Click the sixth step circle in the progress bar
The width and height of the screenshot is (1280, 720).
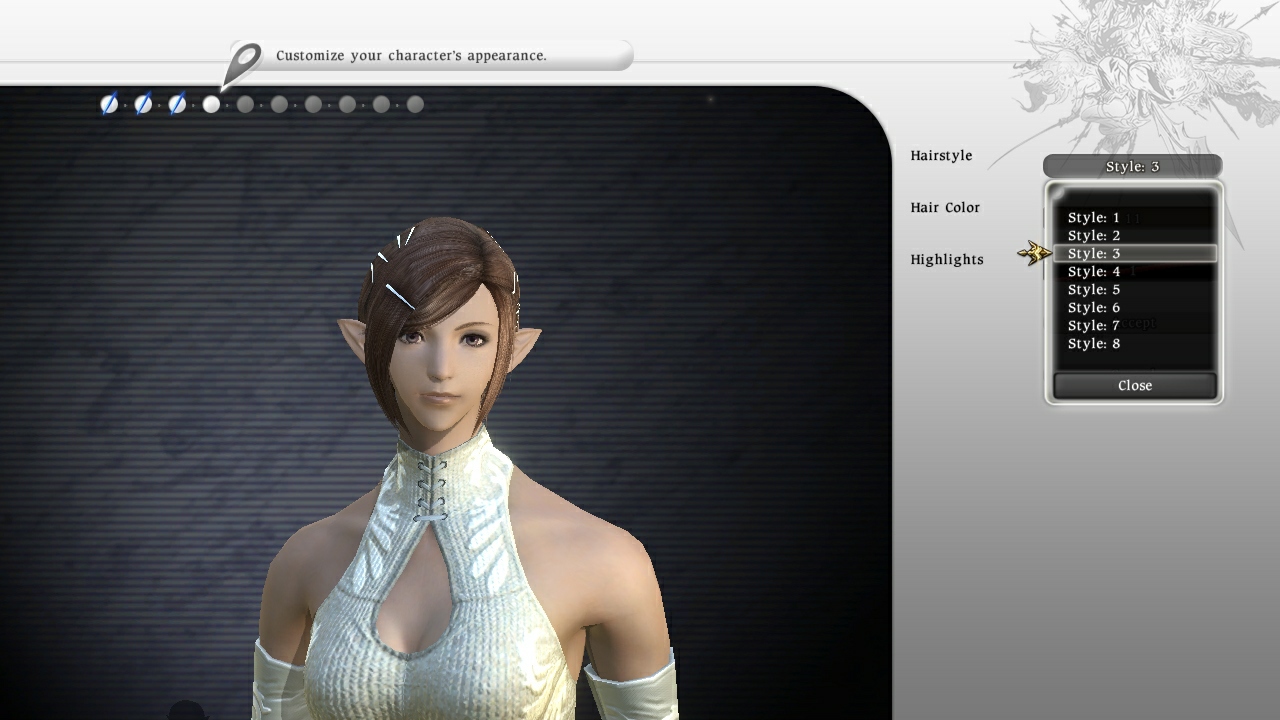coord(280,104)
